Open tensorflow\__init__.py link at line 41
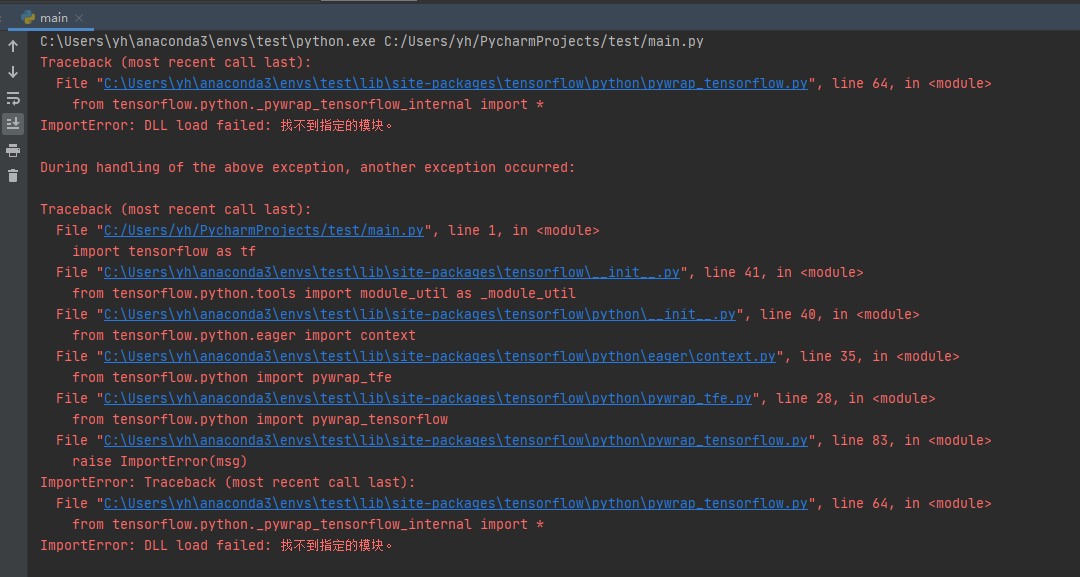Screen dimensions: 1080x577 (391, 273)
